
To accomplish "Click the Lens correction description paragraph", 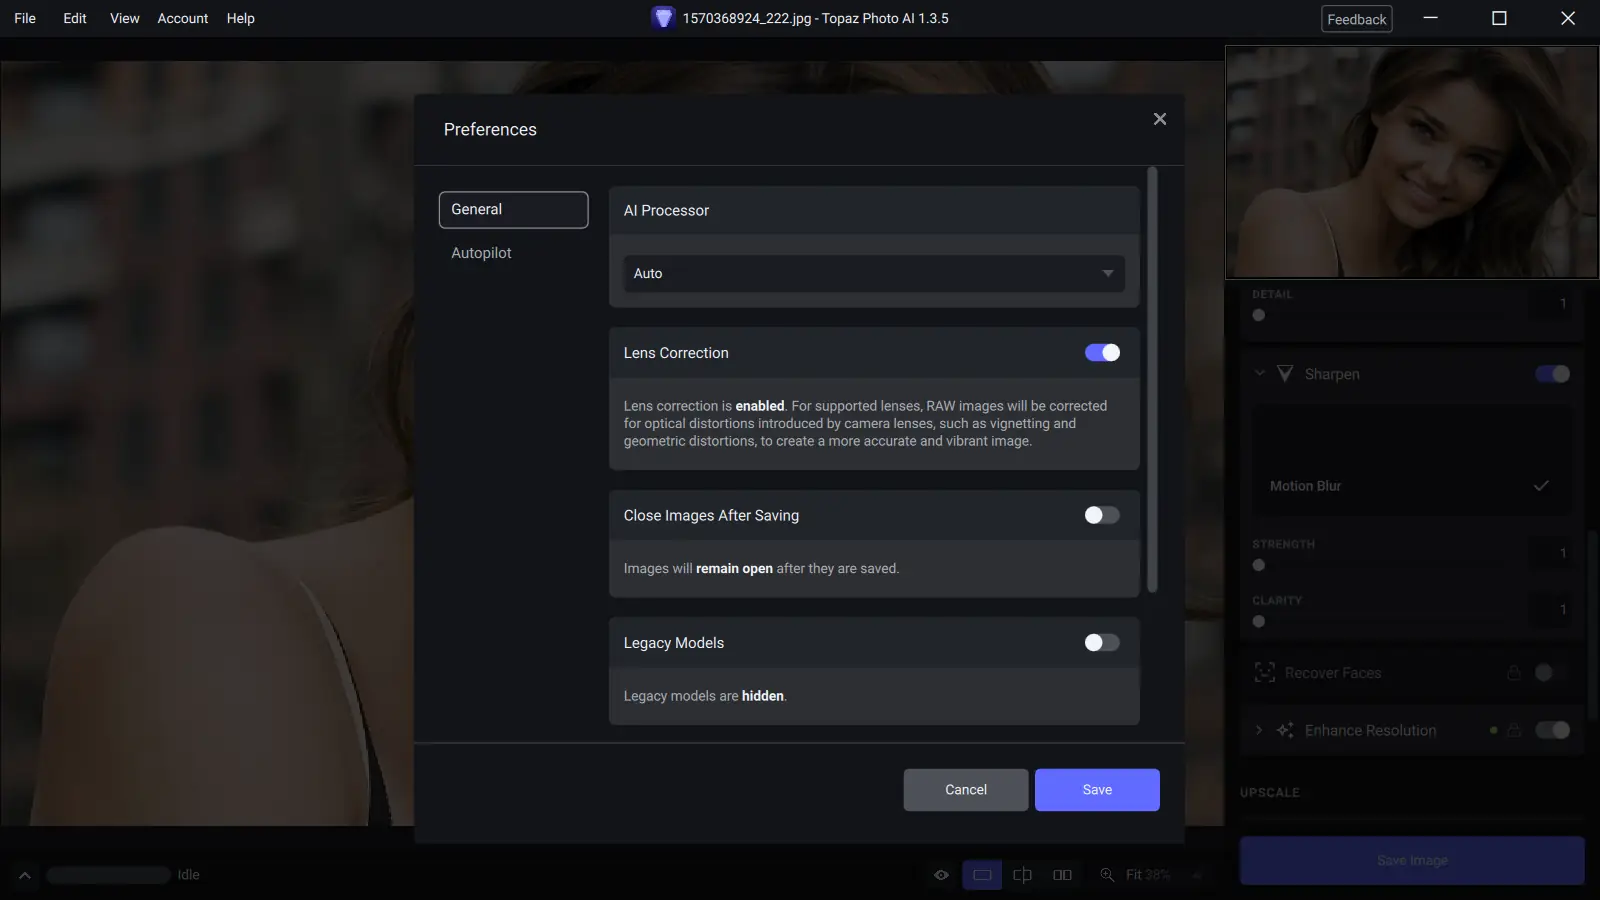I will point(866,424).
